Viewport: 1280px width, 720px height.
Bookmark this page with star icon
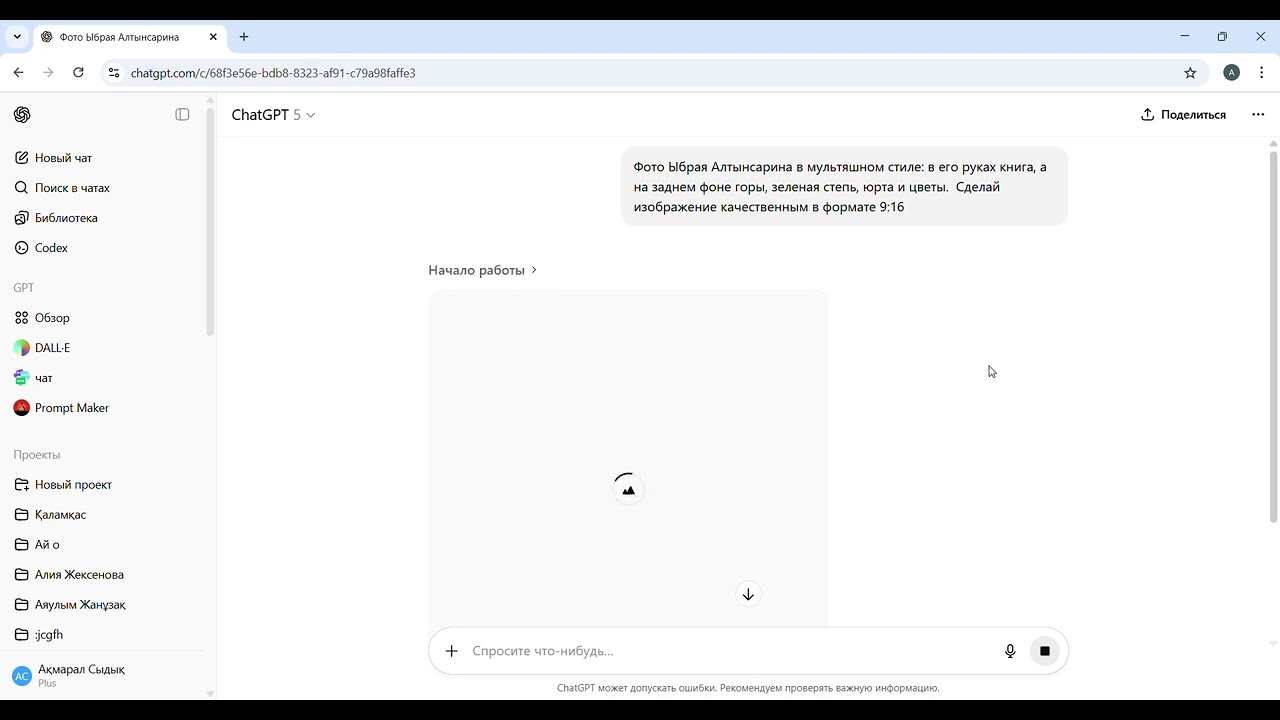[1190, 73]
